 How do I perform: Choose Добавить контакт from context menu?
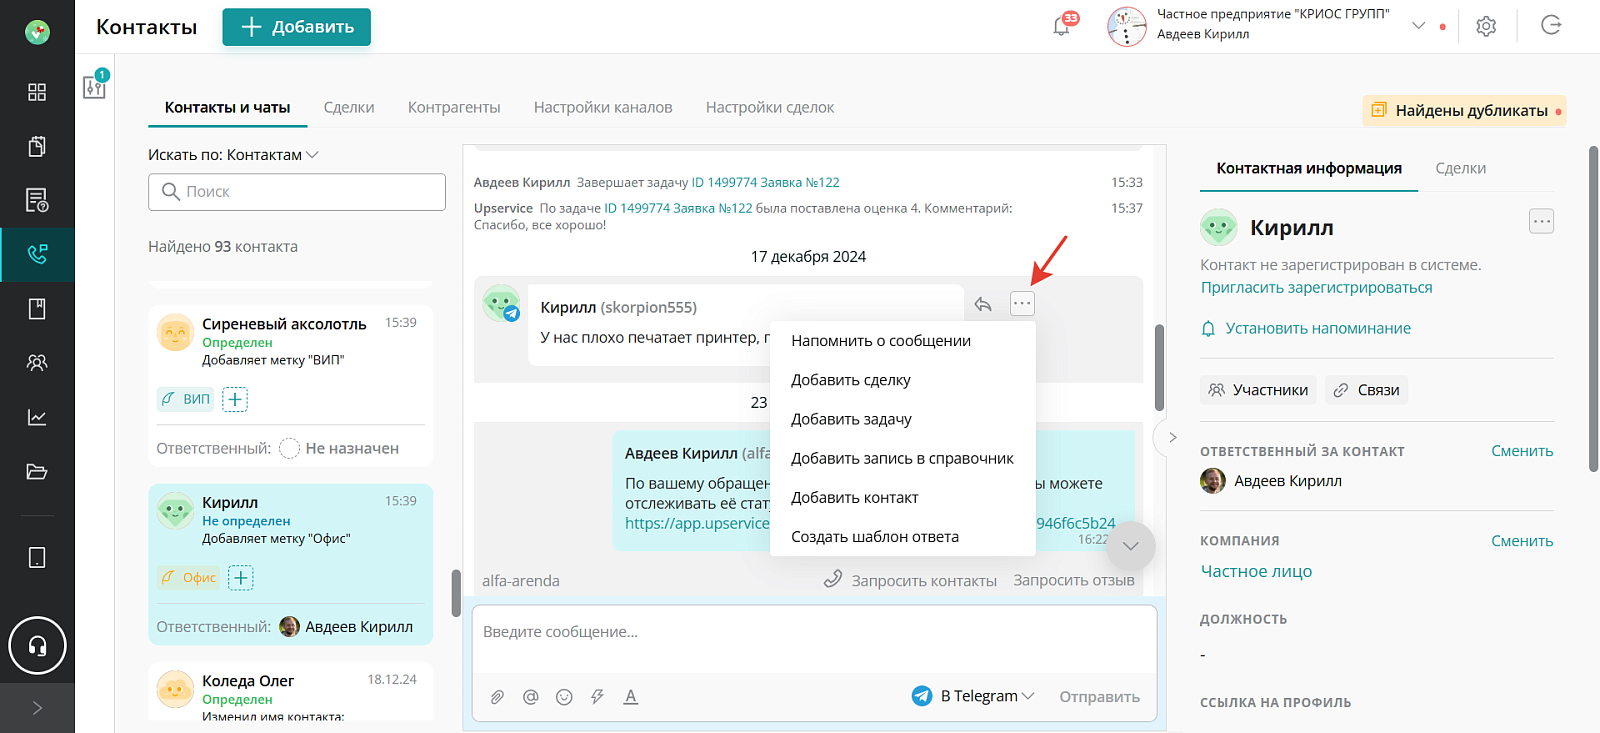pos(902,497)
